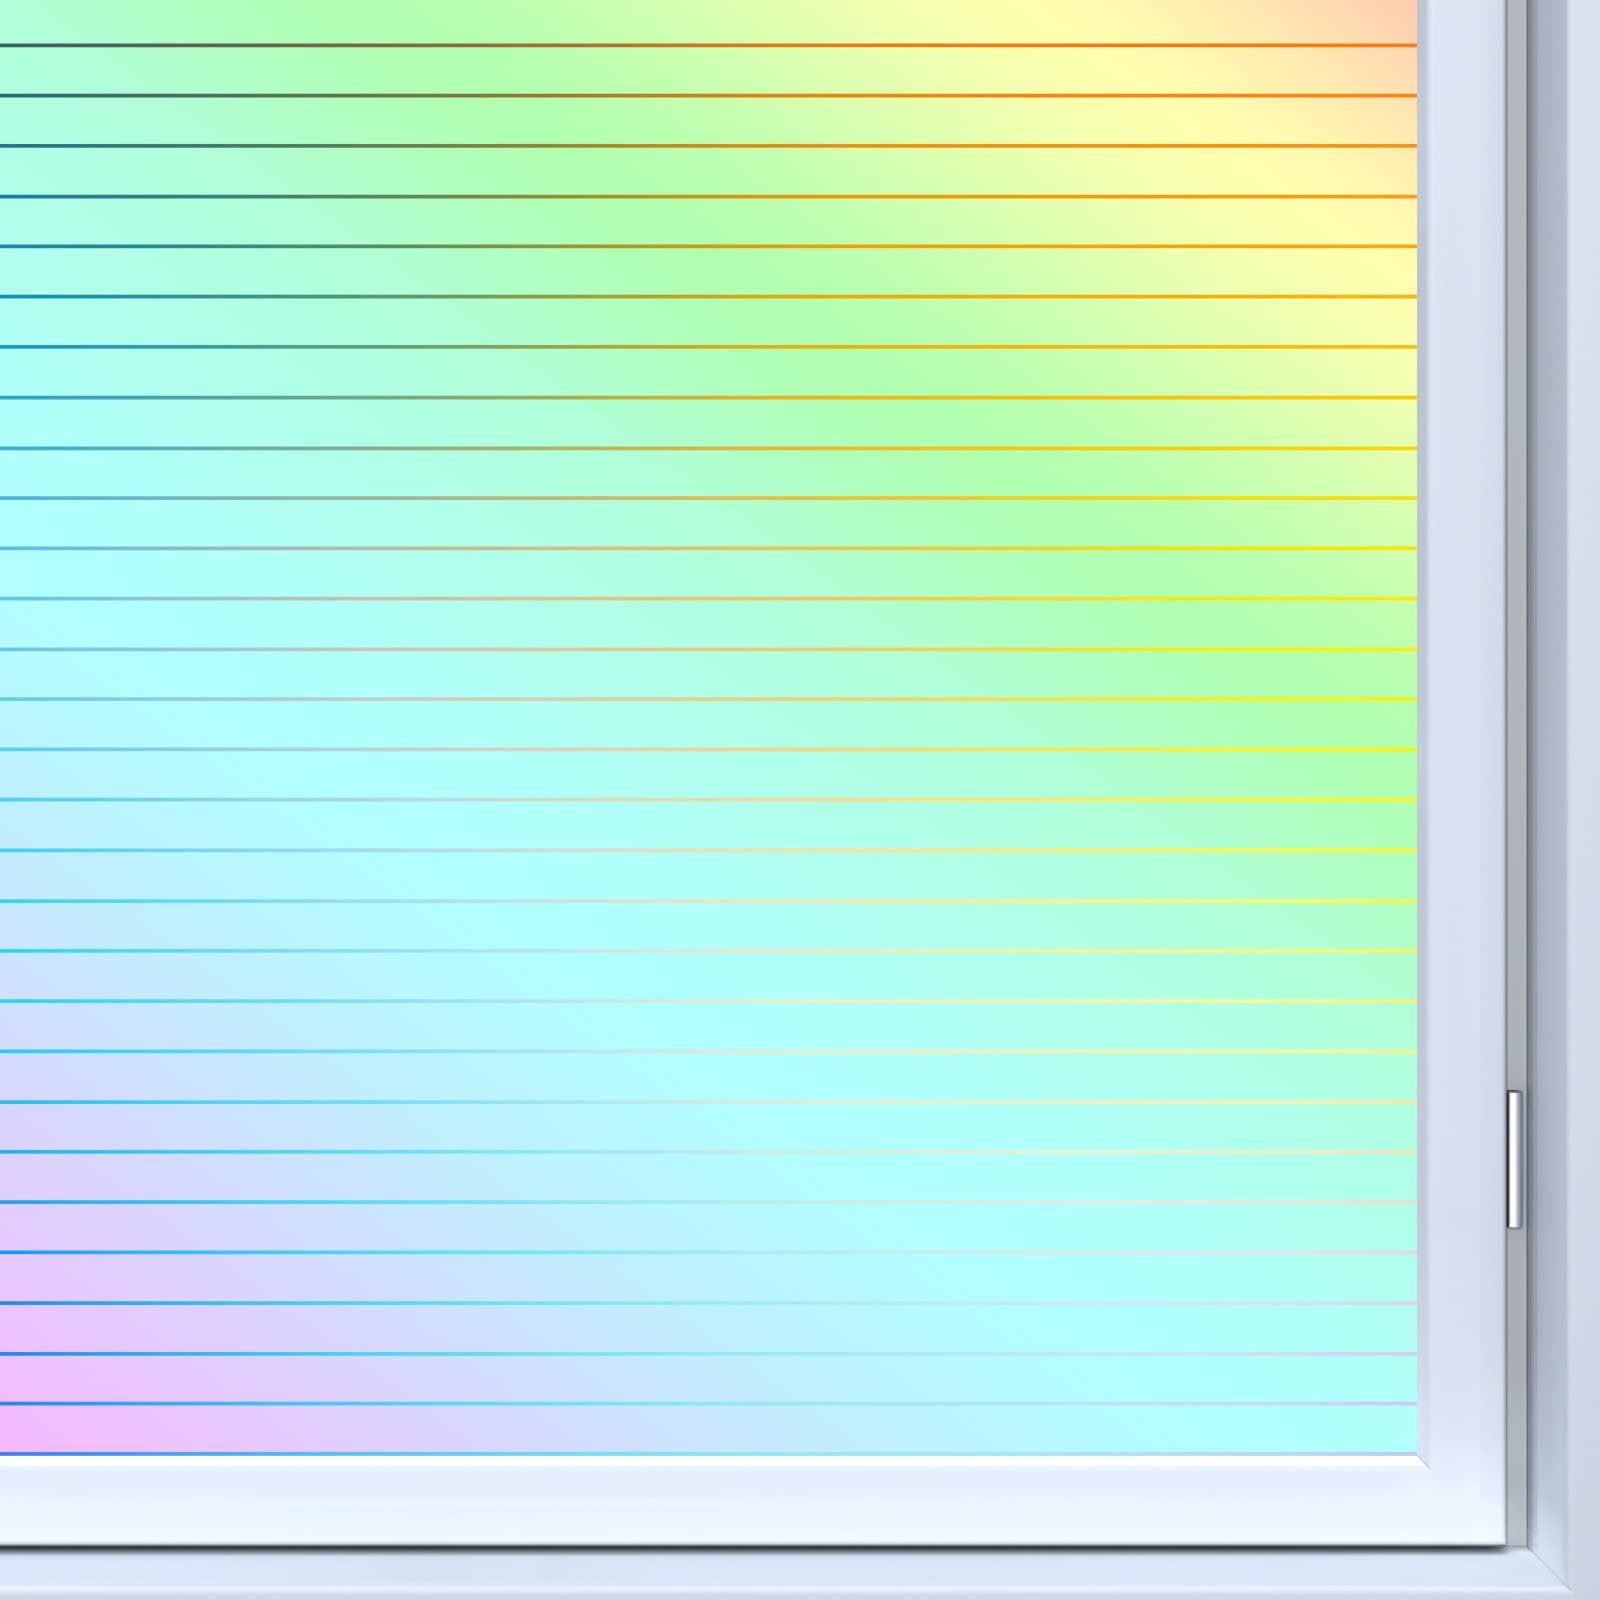Click the inner beveled edge right of the glass
The width and height of the screenshot is (1600, 1600).
point(1424,700)
